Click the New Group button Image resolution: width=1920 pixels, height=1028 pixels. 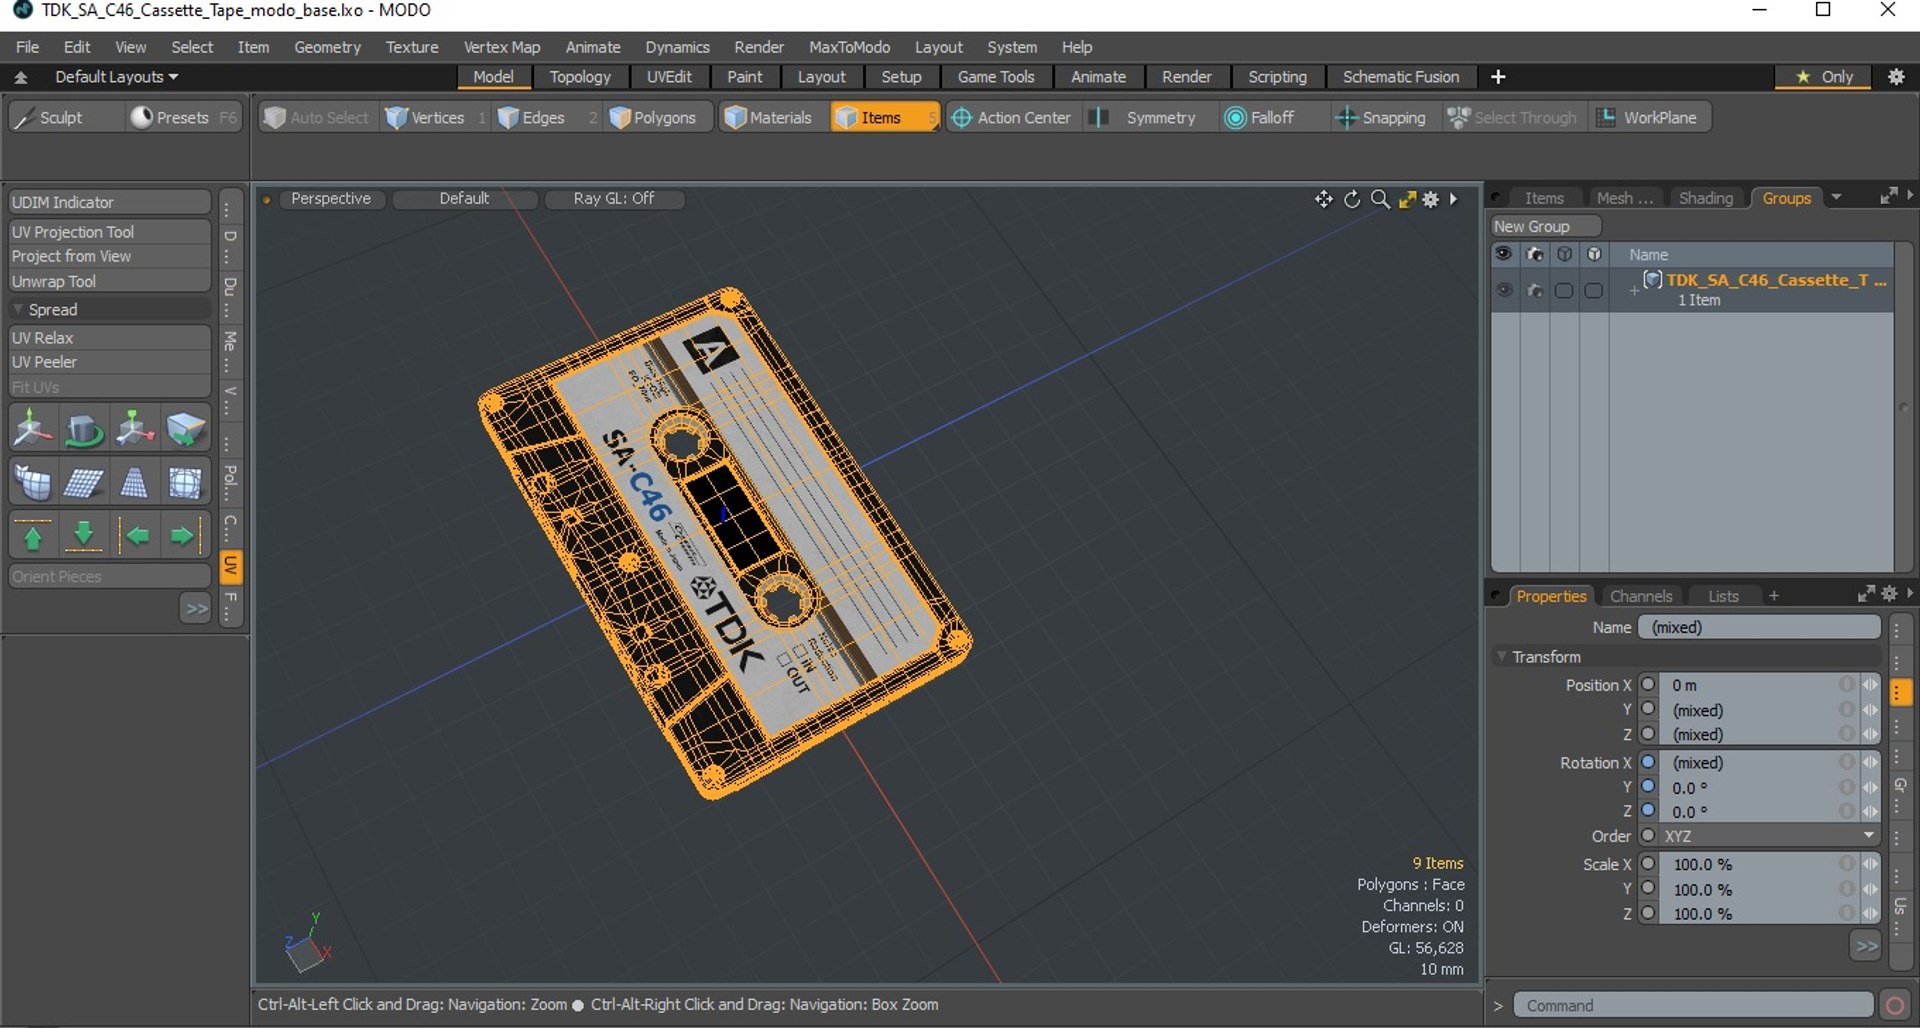pos(1545,226)
